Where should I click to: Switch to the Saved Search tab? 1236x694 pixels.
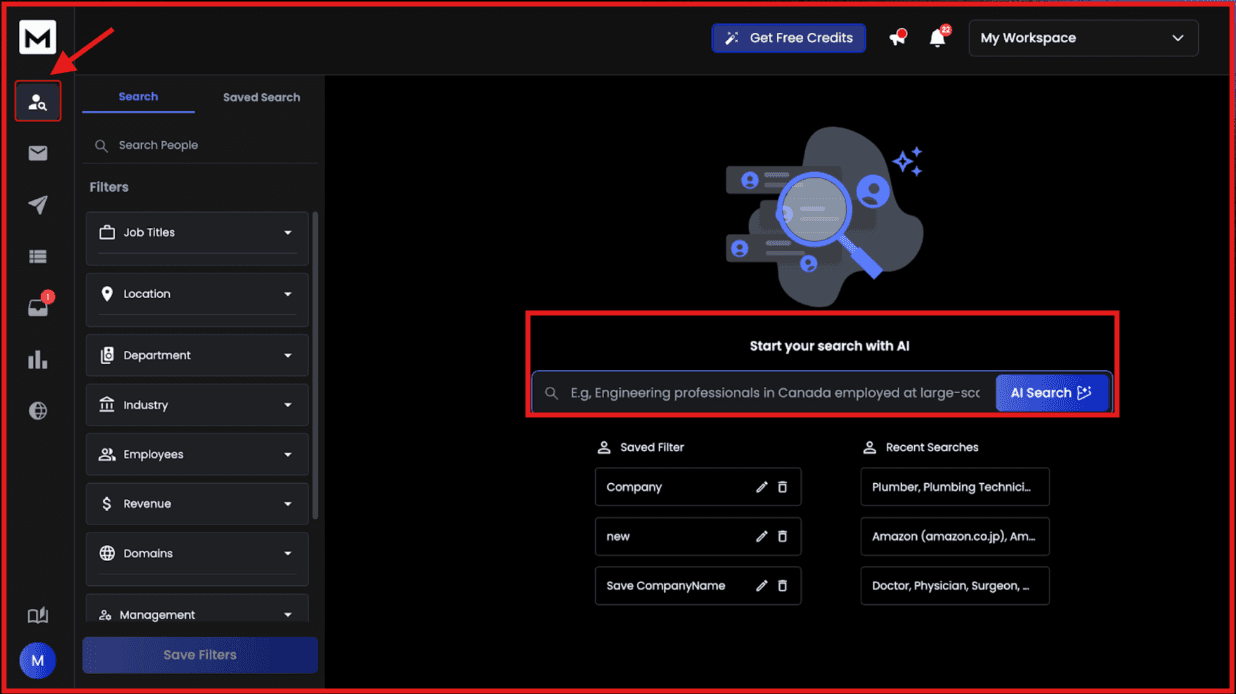(x=261, y=97)
